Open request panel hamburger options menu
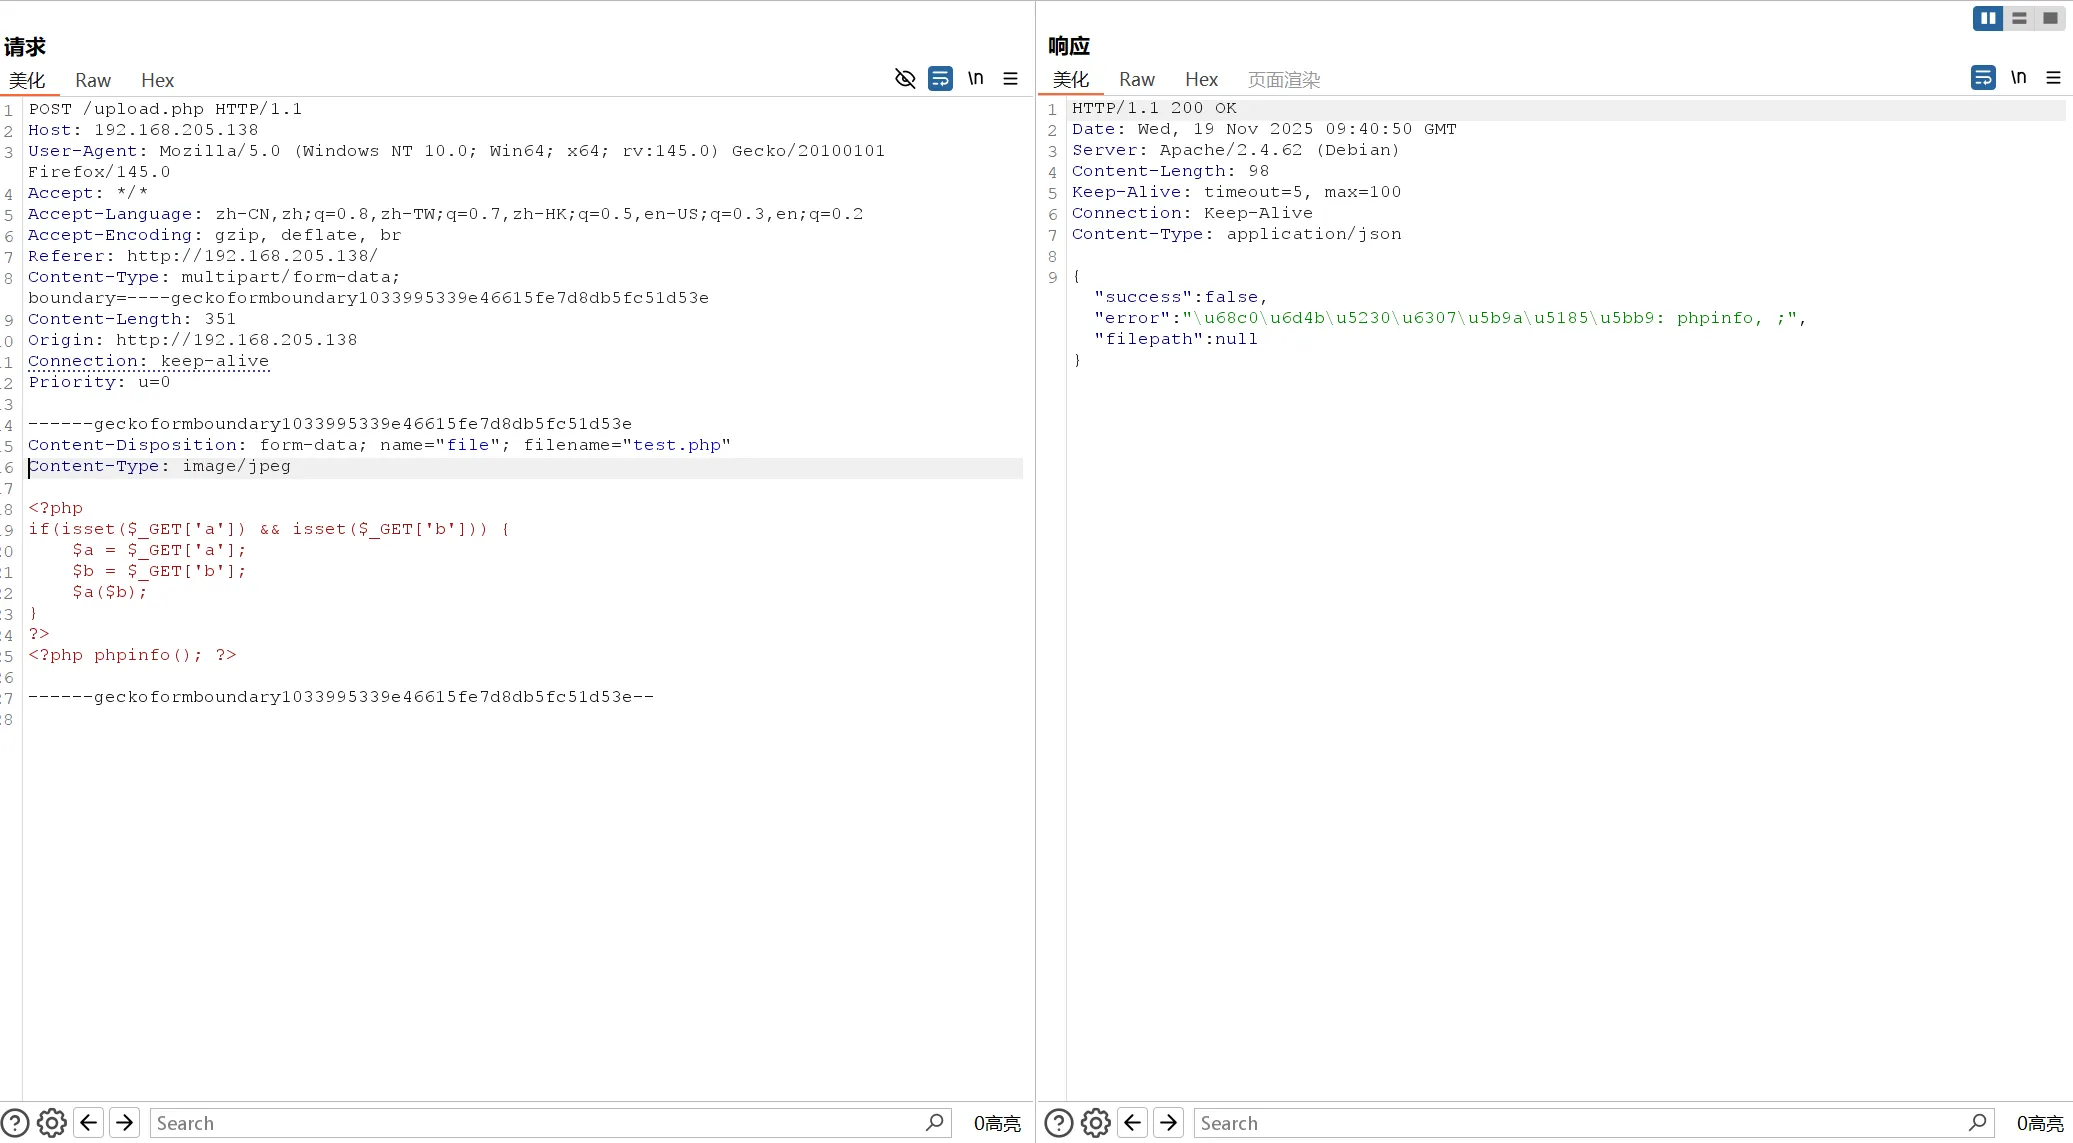2073x1143 pixels. pyautogui.click(x=1010, y=78)
